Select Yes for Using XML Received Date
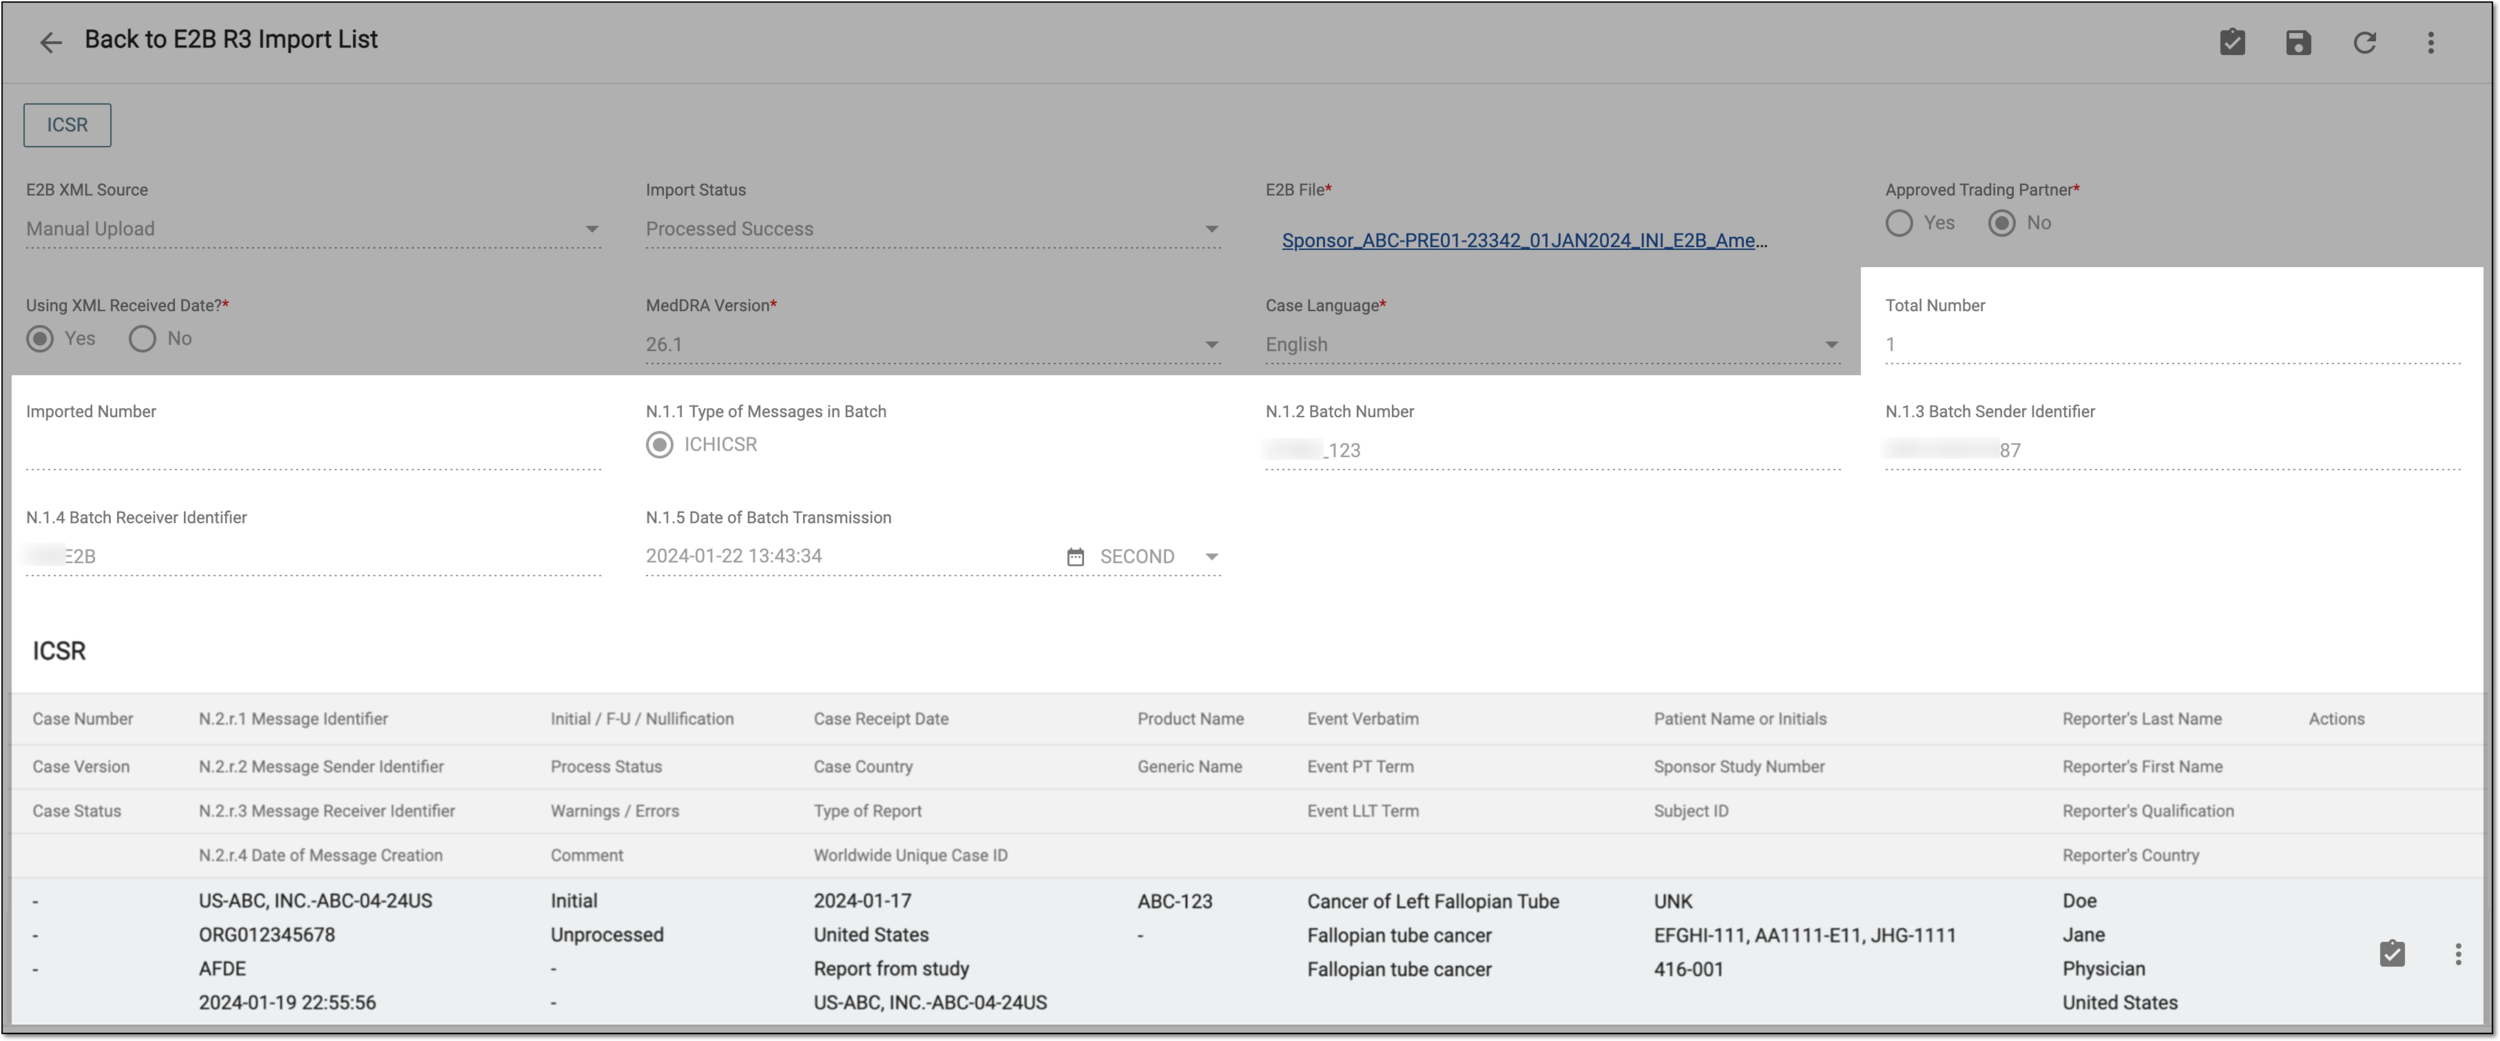 point(40,339)
